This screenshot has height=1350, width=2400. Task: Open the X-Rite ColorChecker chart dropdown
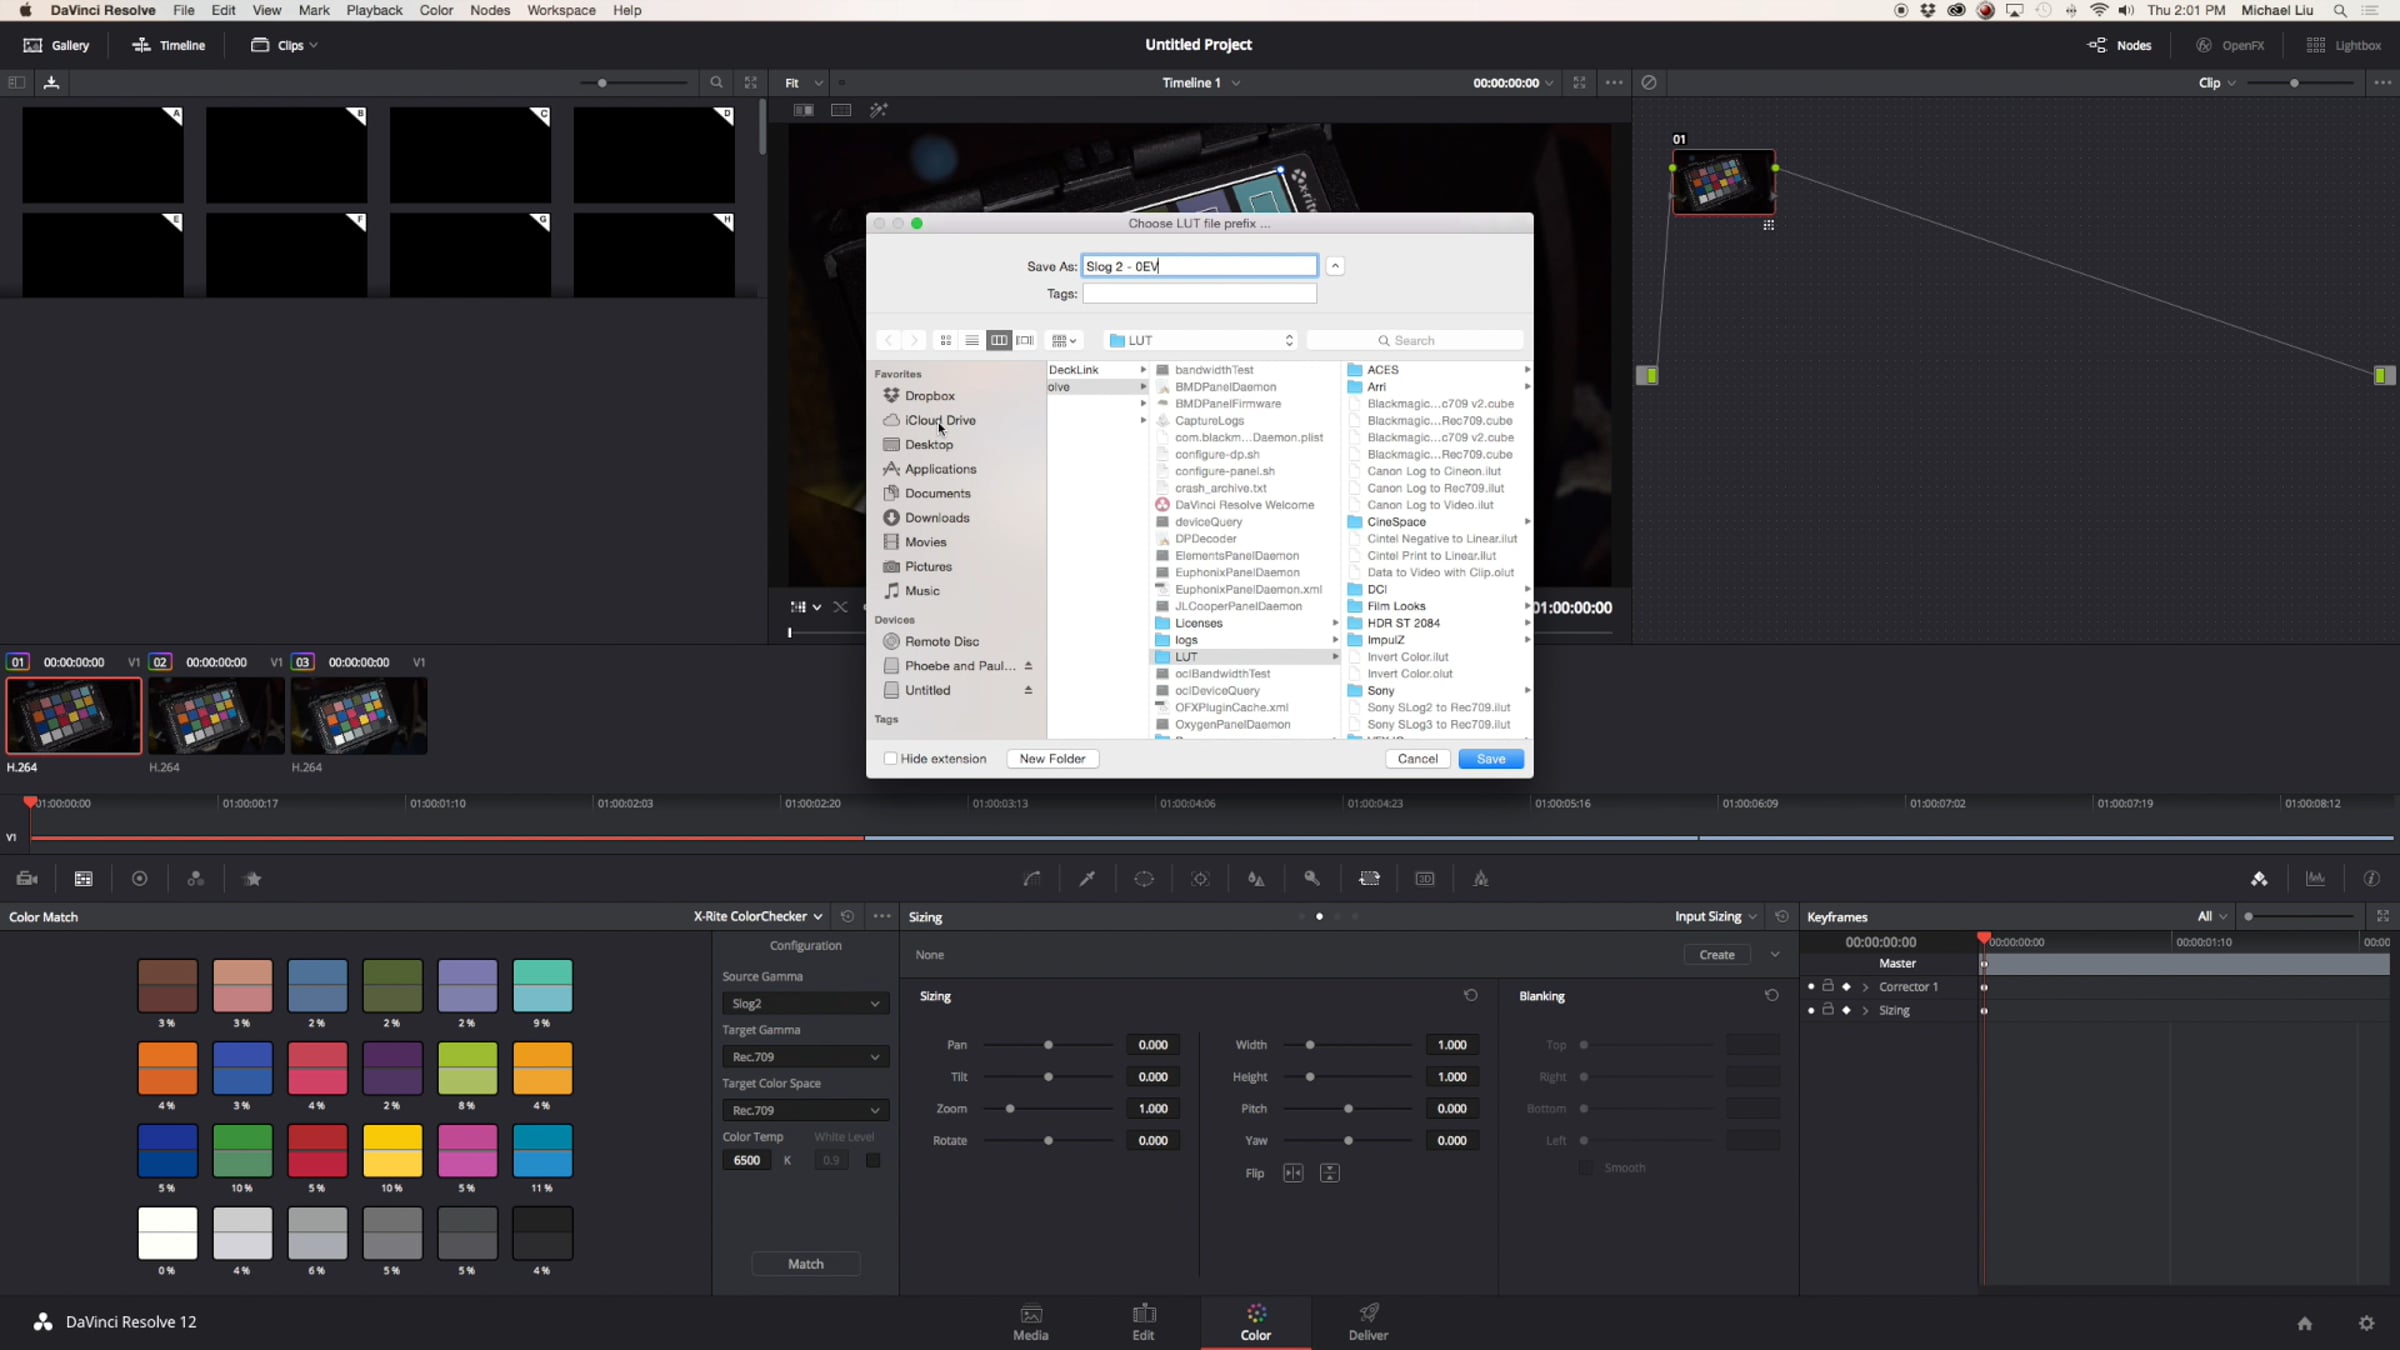(x=758, y=916)
